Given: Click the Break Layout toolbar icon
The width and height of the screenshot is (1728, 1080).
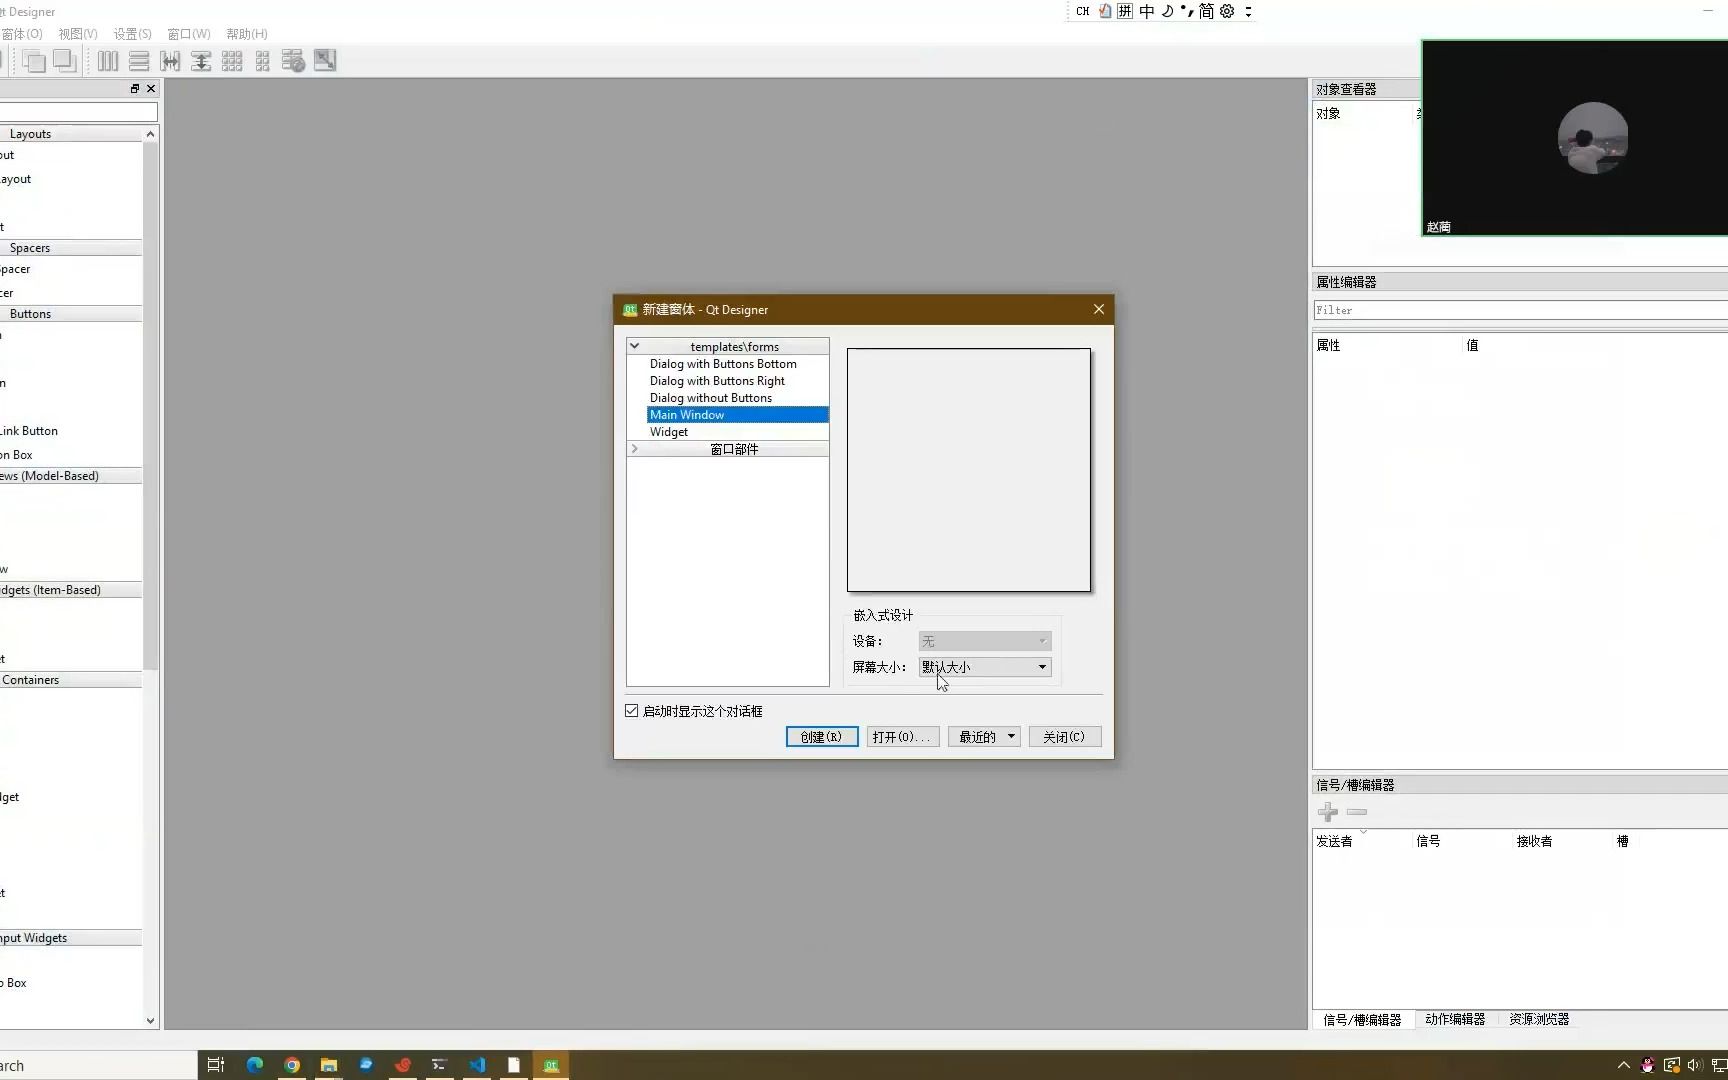Looking at the screenshot, I should (293, 61).
